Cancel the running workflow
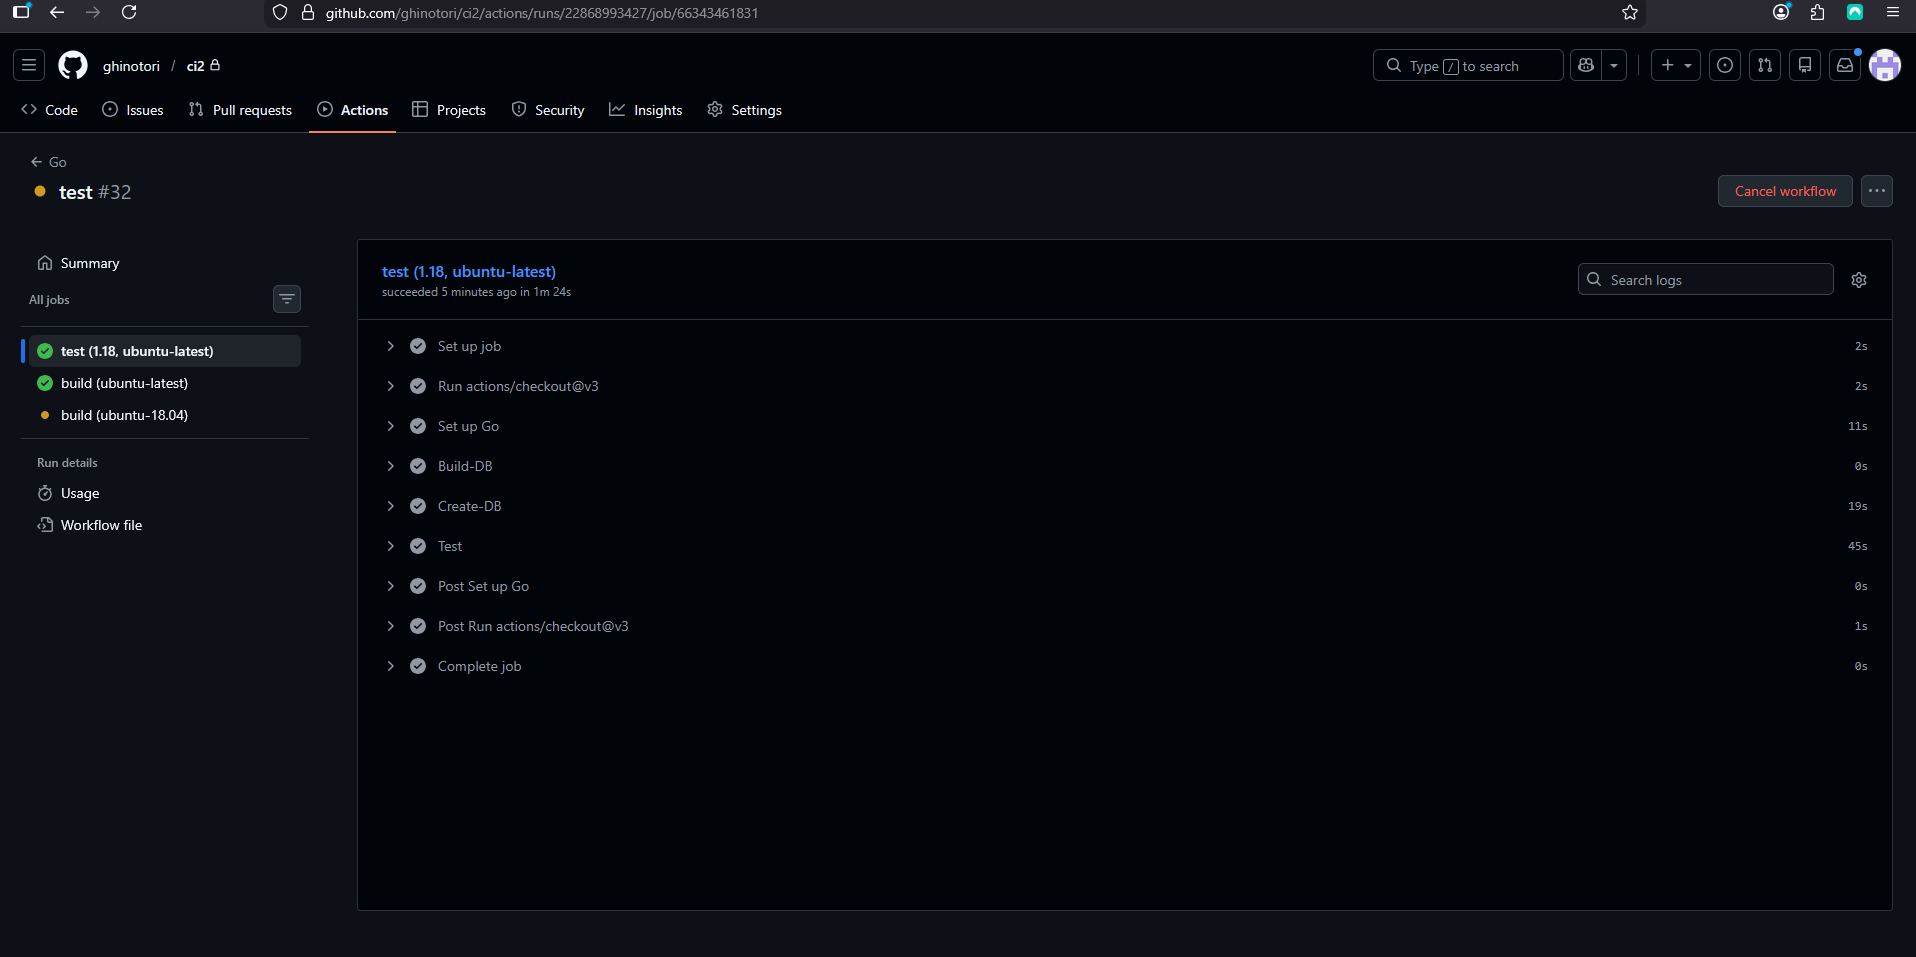 [x=1785, y=191]
